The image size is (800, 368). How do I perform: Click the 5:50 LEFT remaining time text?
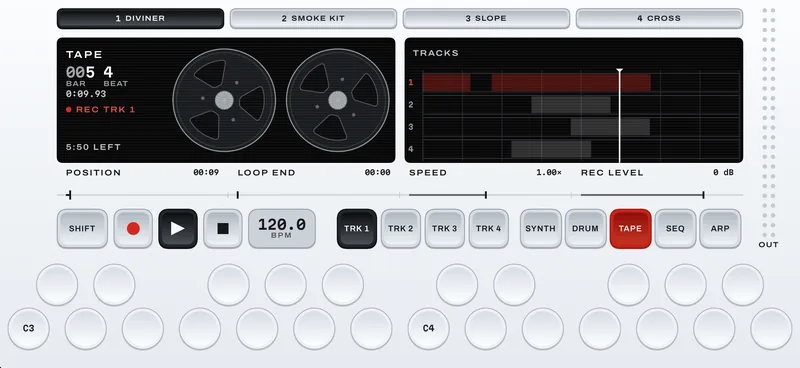tap(93, 147)
